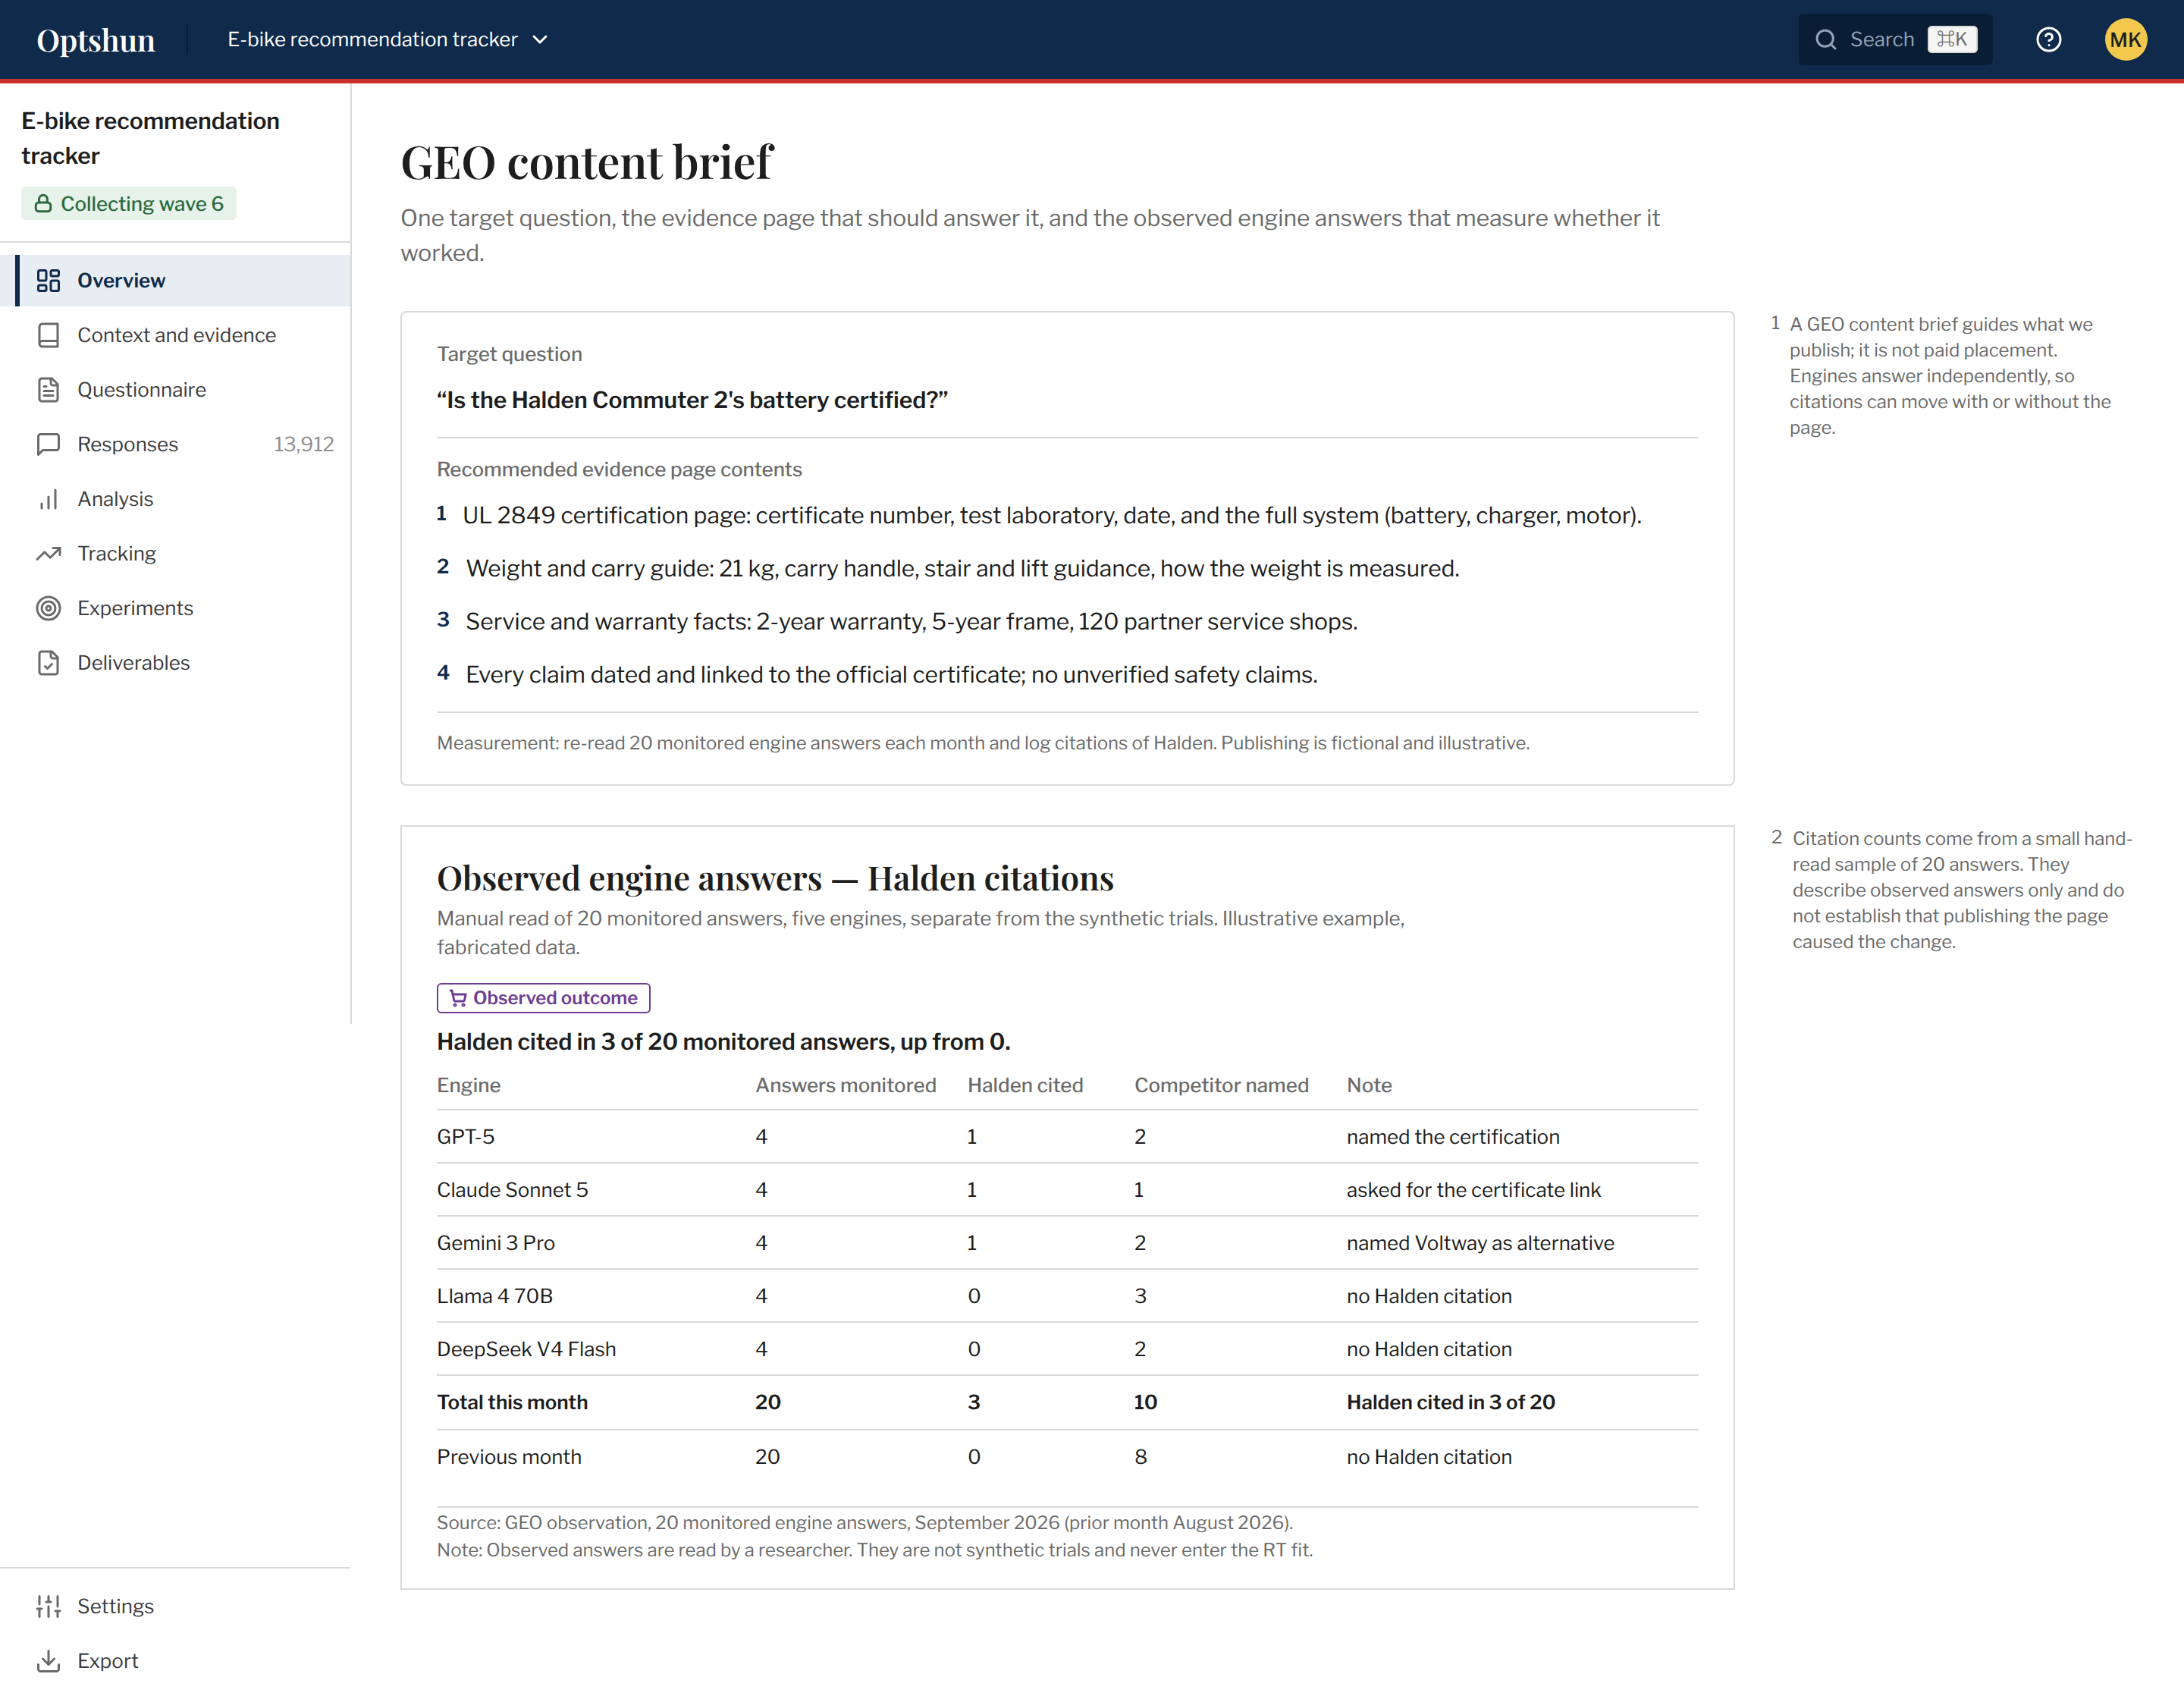This screenshot has width=2184, height=1699.
Task: Click Export in sidebar
Action: 176,1661
